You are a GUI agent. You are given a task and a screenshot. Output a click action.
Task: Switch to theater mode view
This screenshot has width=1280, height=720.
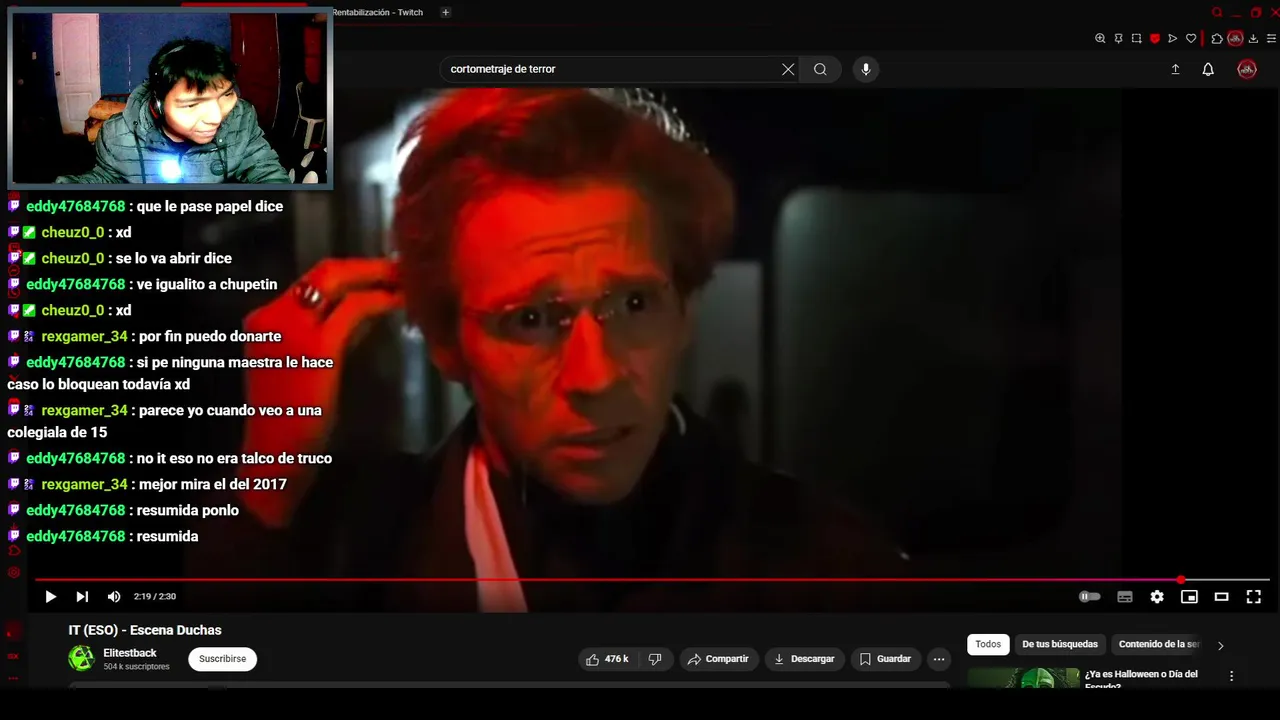click(x=1221, y=597)
